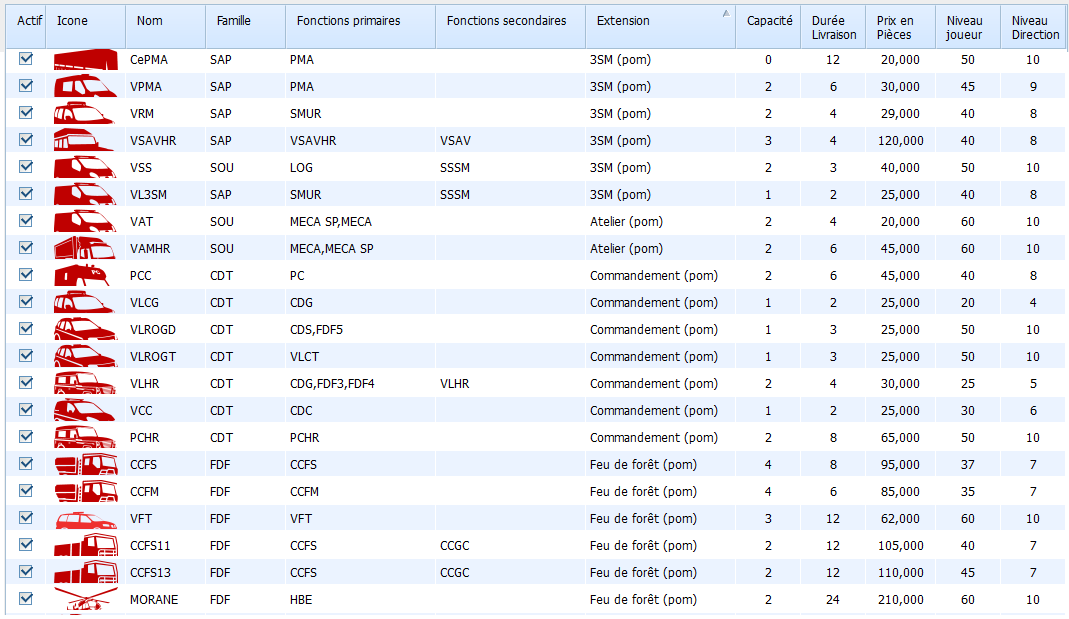Click the PCHR name cell
The height and width of the screenshot is (619, 1069).
(146, 438)
